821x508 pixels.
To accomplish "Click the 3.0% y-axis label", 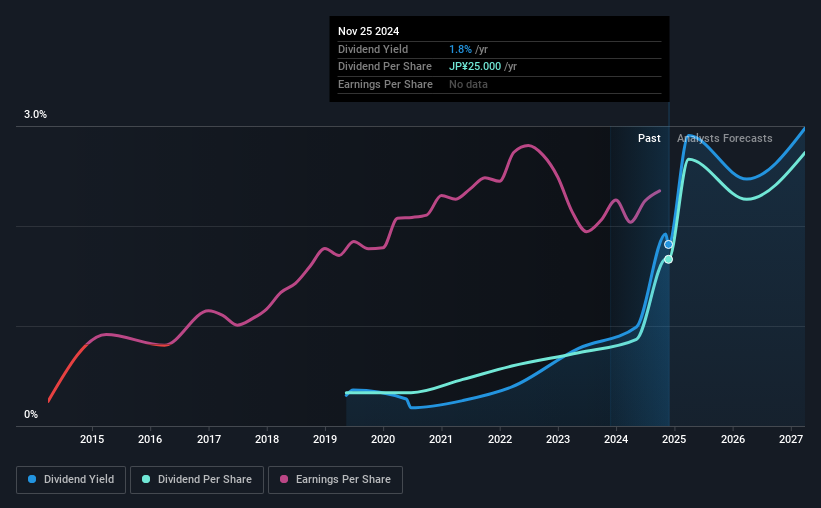I will [x=35, y=115].
